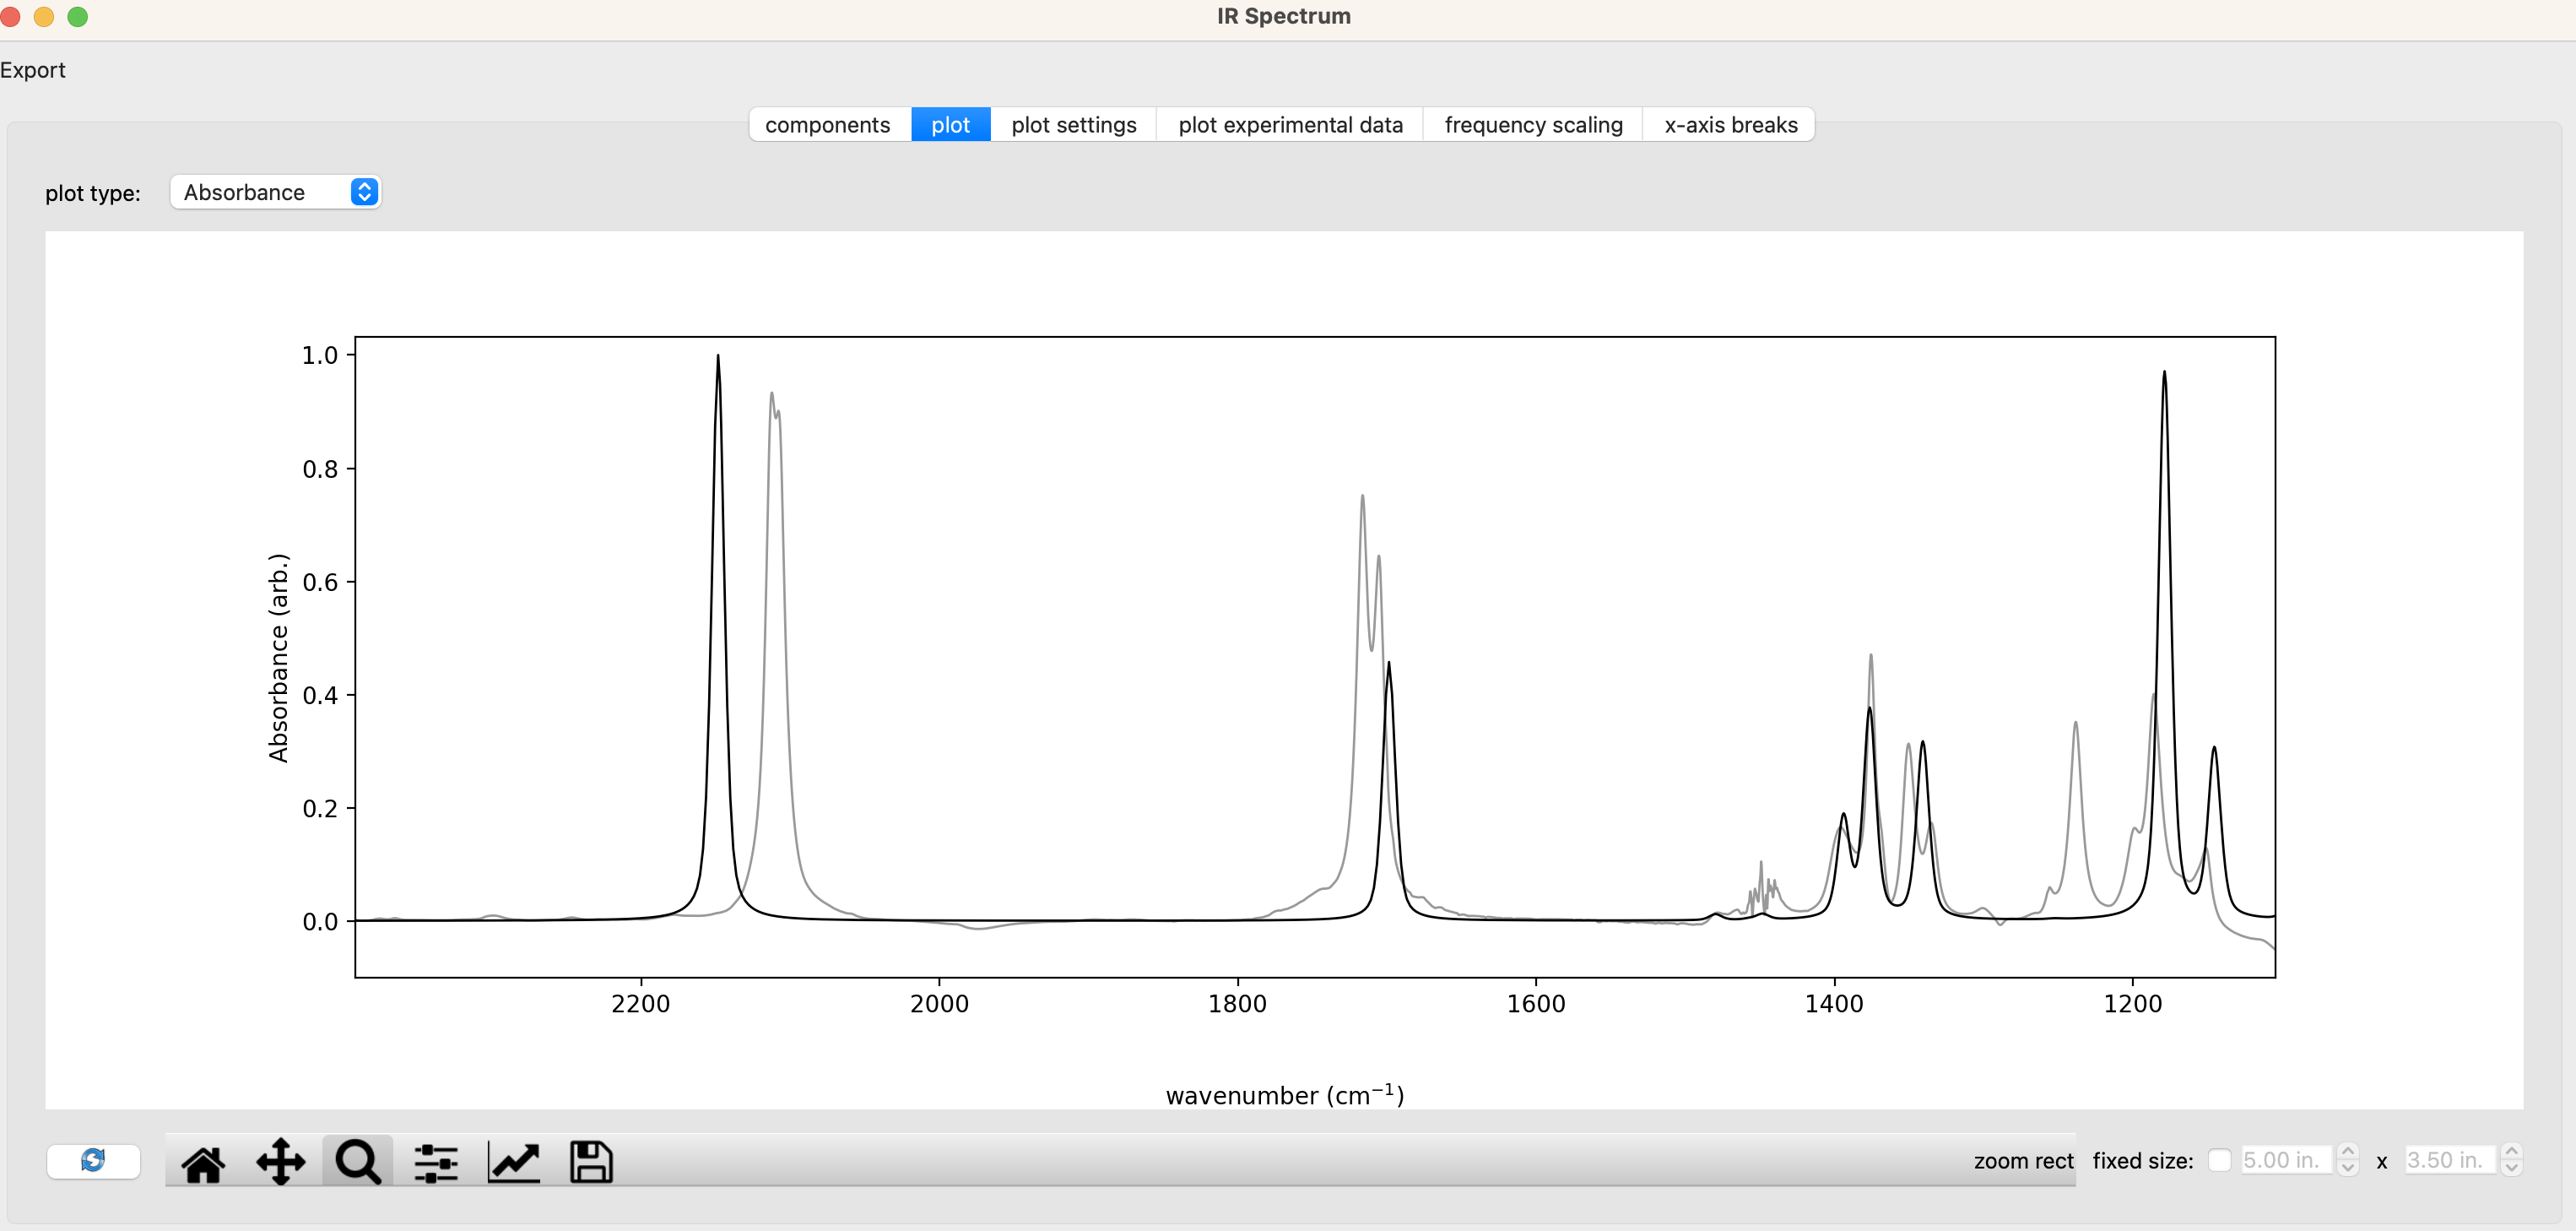
Task: Click the 1.0 y-axis tick label
Action: 320,355
